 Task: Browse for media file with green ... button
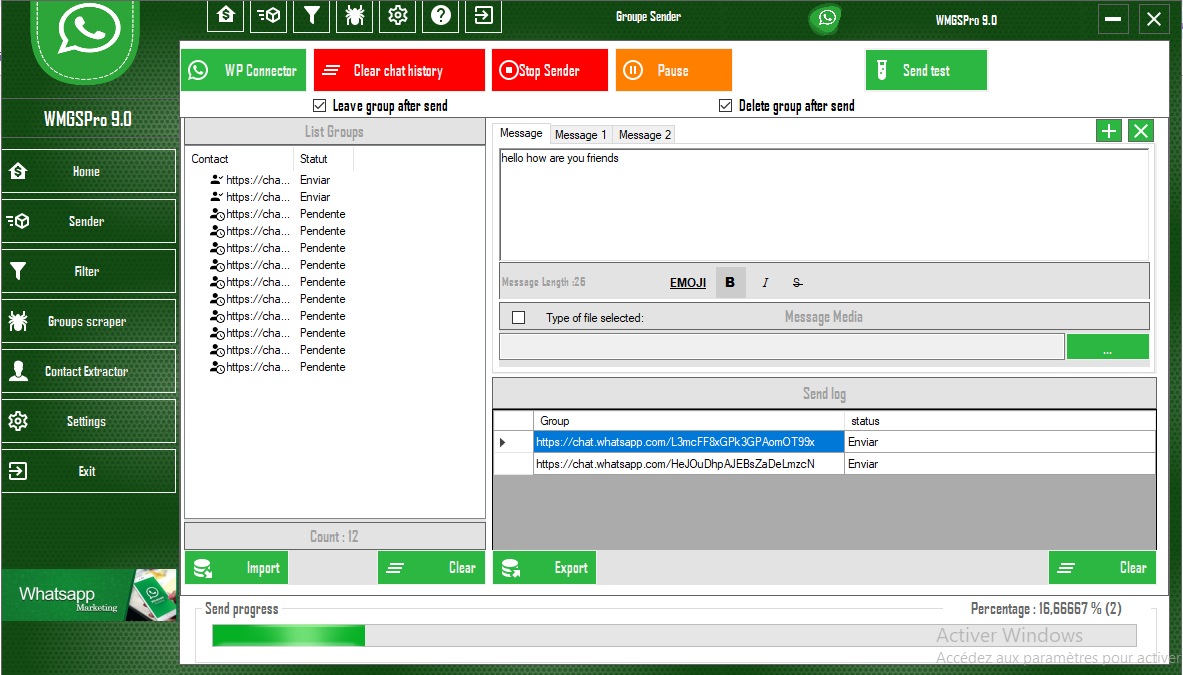(1108, 347)
